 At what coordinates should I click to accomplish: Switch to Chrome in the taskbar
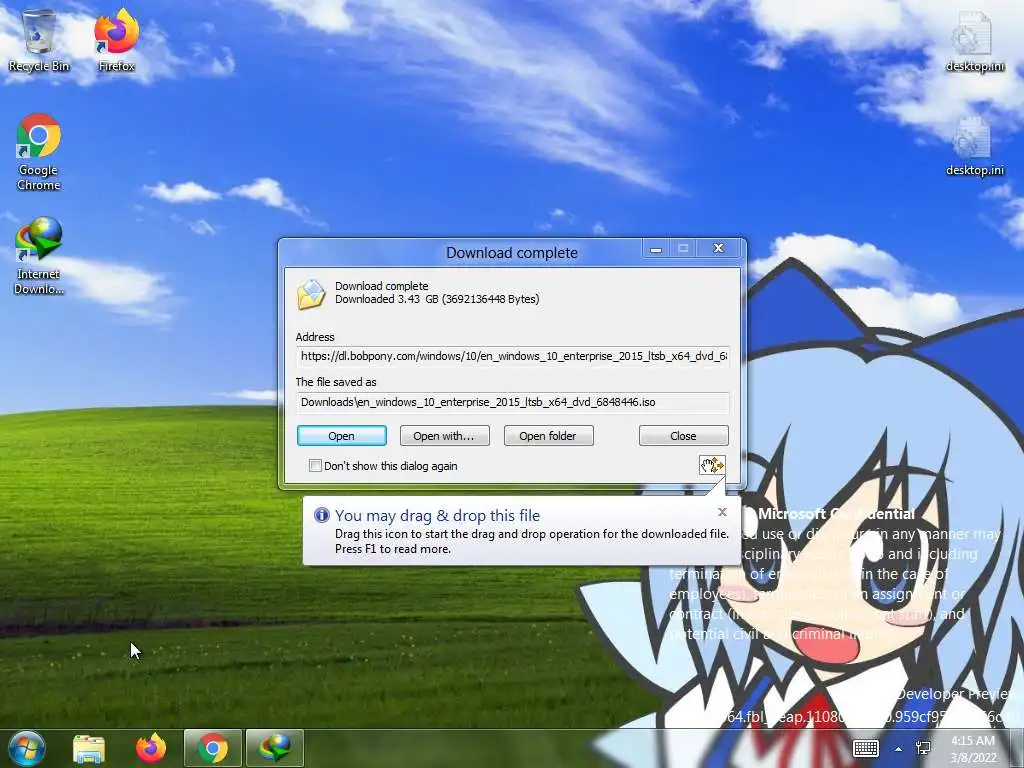[213, 748]
